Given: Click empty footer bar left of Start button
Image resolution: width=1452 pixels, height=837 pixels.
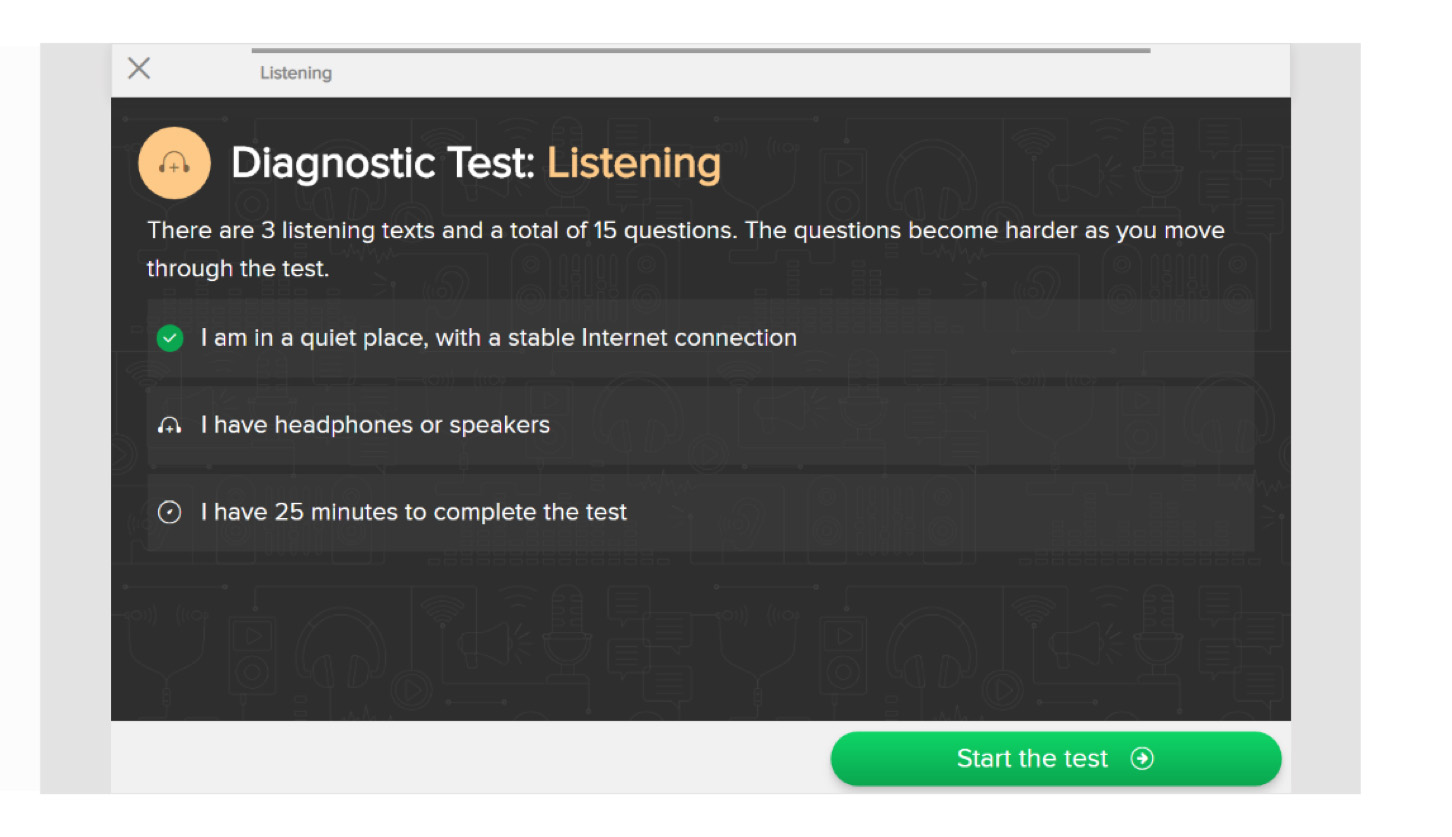Looking at the screenshot, I should tap(470, 758).
